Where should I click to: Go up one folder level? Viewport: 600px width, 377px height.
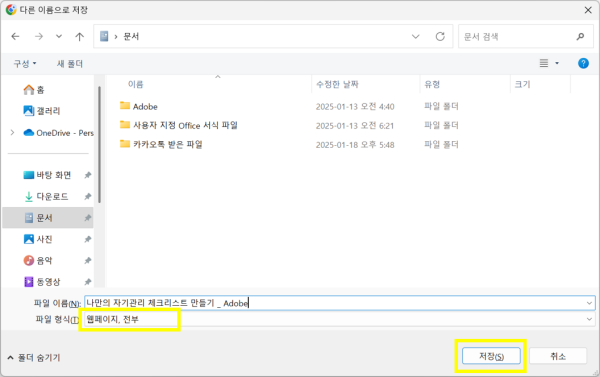pyautogui.click(x=79, y=36)
